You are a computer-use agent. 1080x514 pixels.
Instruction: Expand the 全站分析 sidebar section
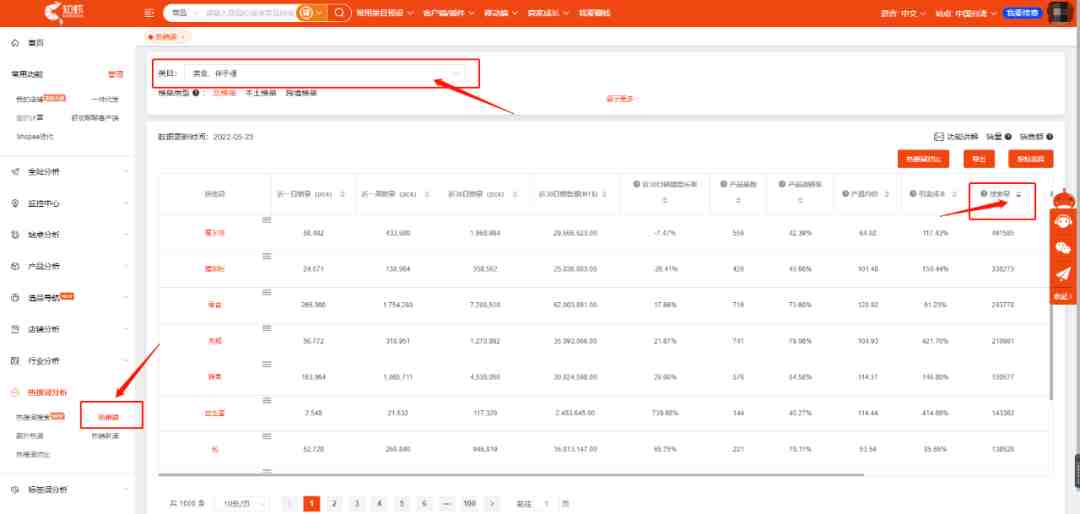tap(68, 172)
